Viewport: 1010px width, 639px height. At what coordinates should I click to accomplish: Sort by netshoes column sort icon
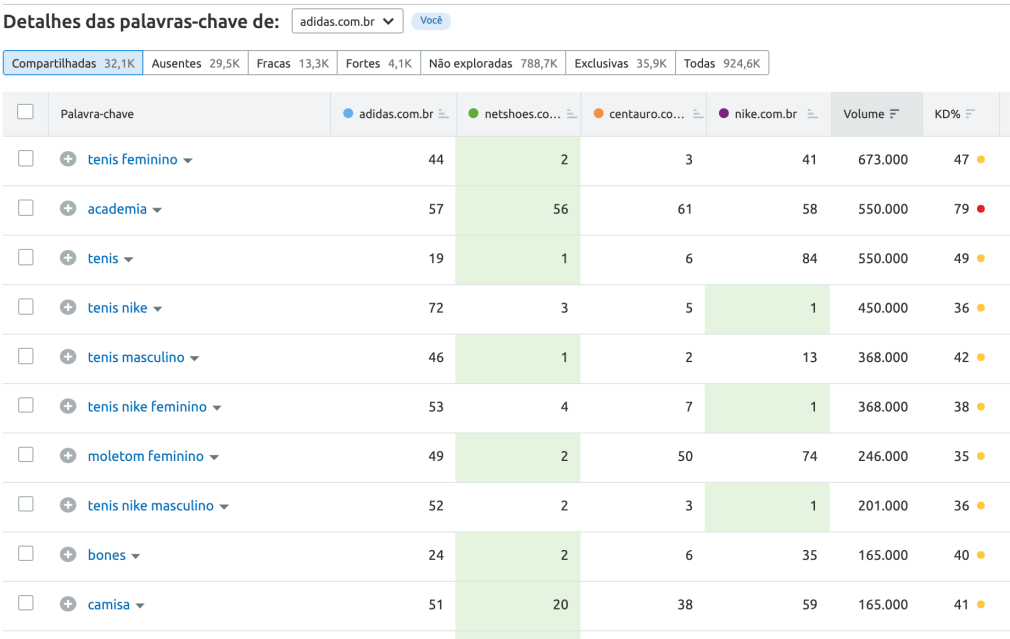(571, 114)
